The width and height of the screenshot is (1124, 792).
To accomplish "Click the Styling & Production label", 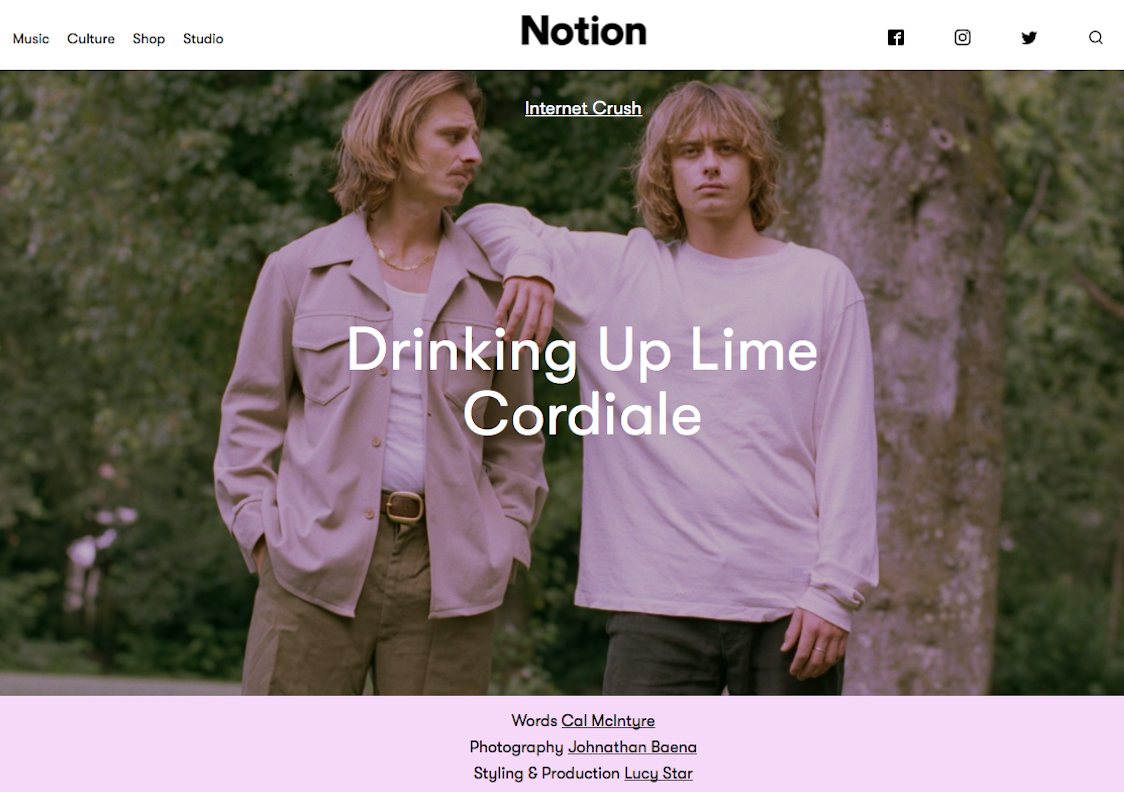I will [x=546, y=773].
